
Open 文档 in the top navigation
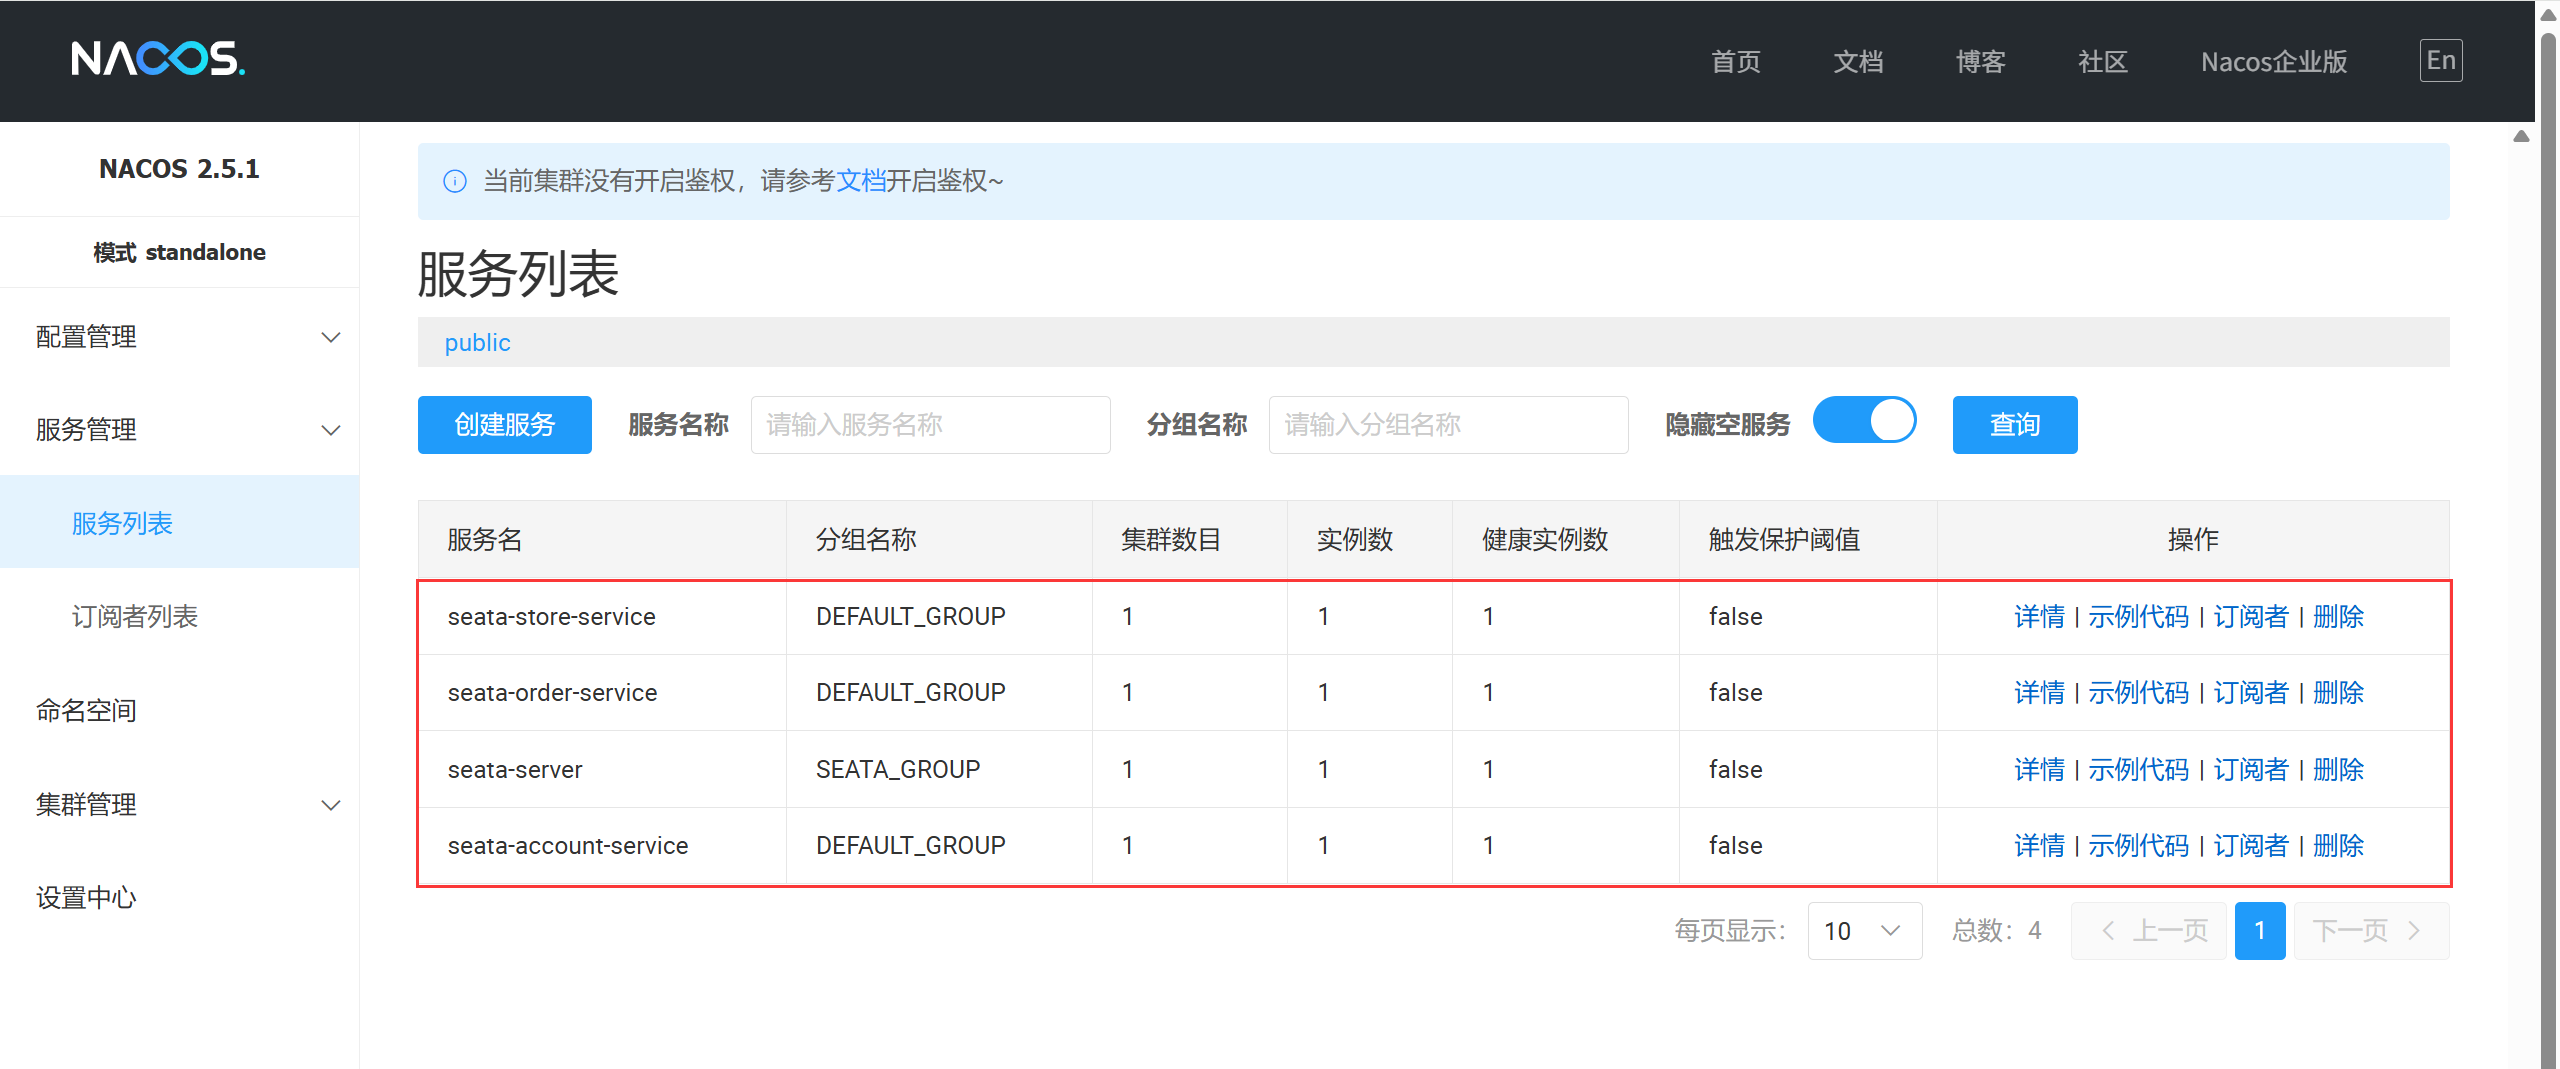1858,62
